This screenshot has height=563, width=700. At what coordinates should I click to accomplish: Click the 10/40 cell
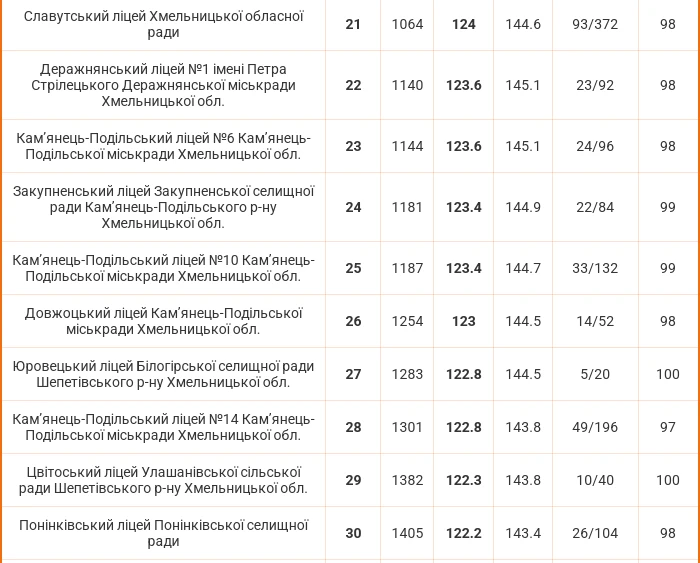[x=595, y=480]
